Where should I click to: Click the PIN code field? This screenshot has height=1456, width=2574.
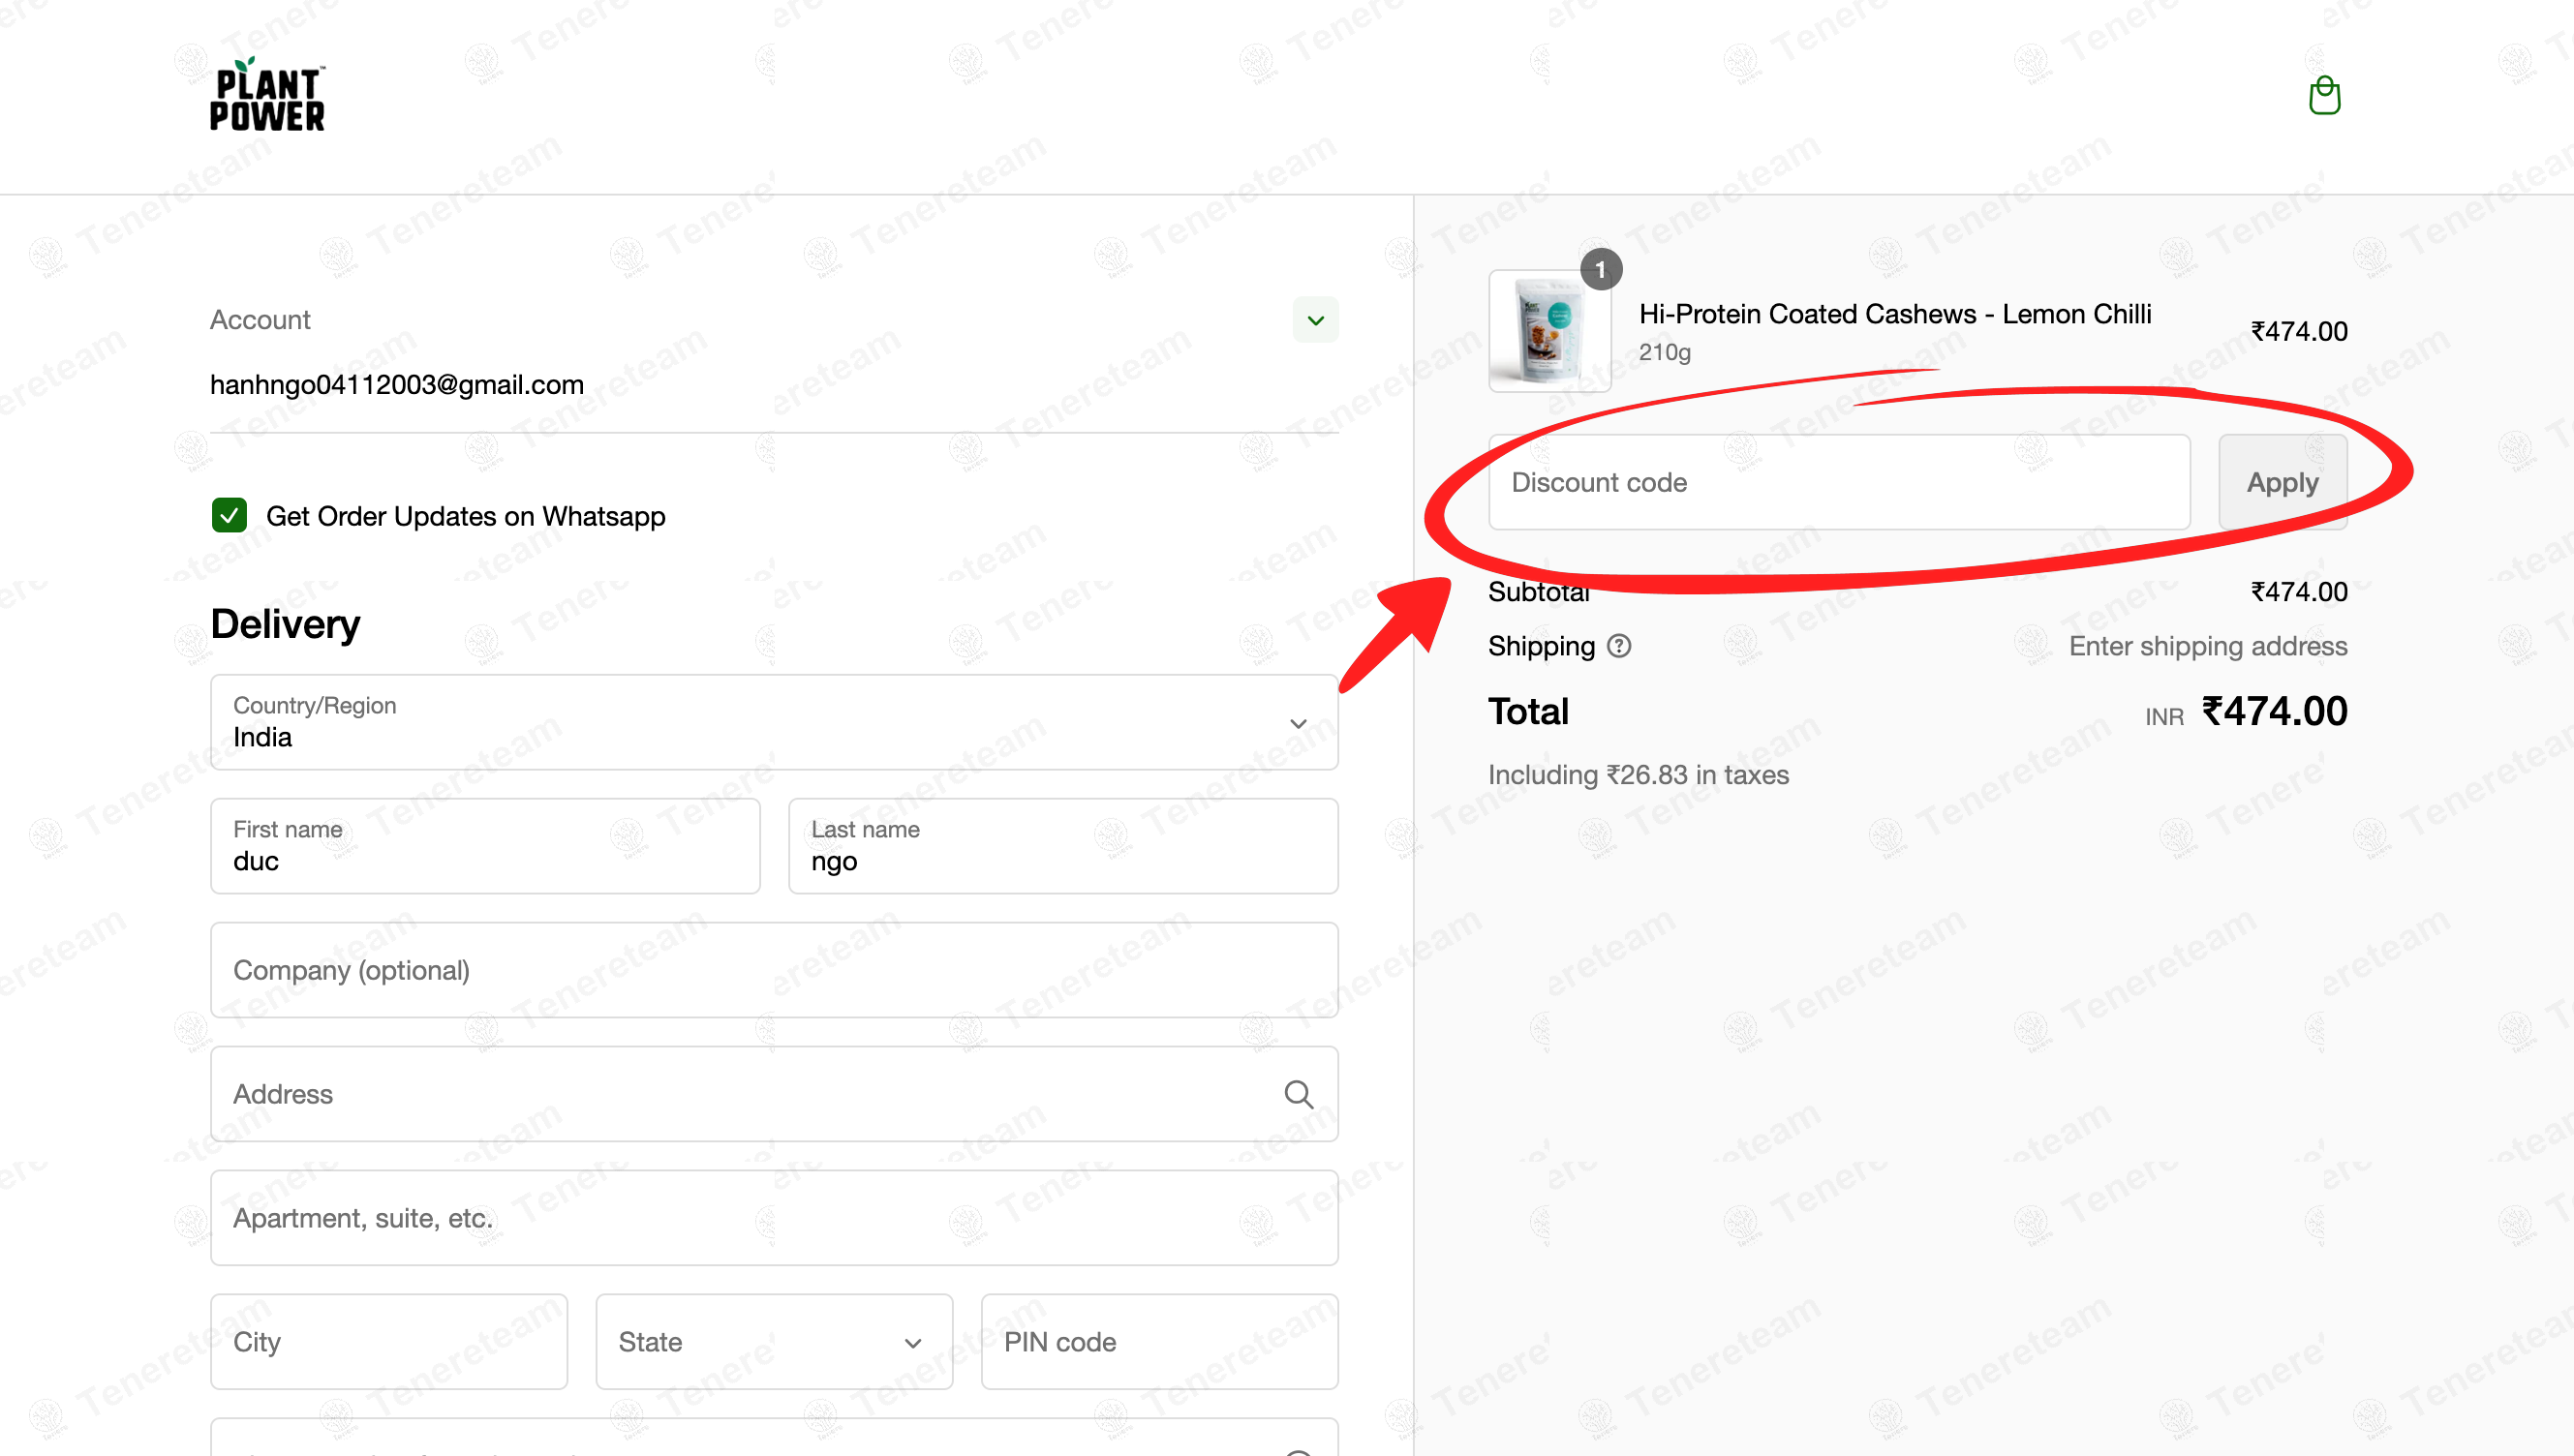coord(1159,1342)
